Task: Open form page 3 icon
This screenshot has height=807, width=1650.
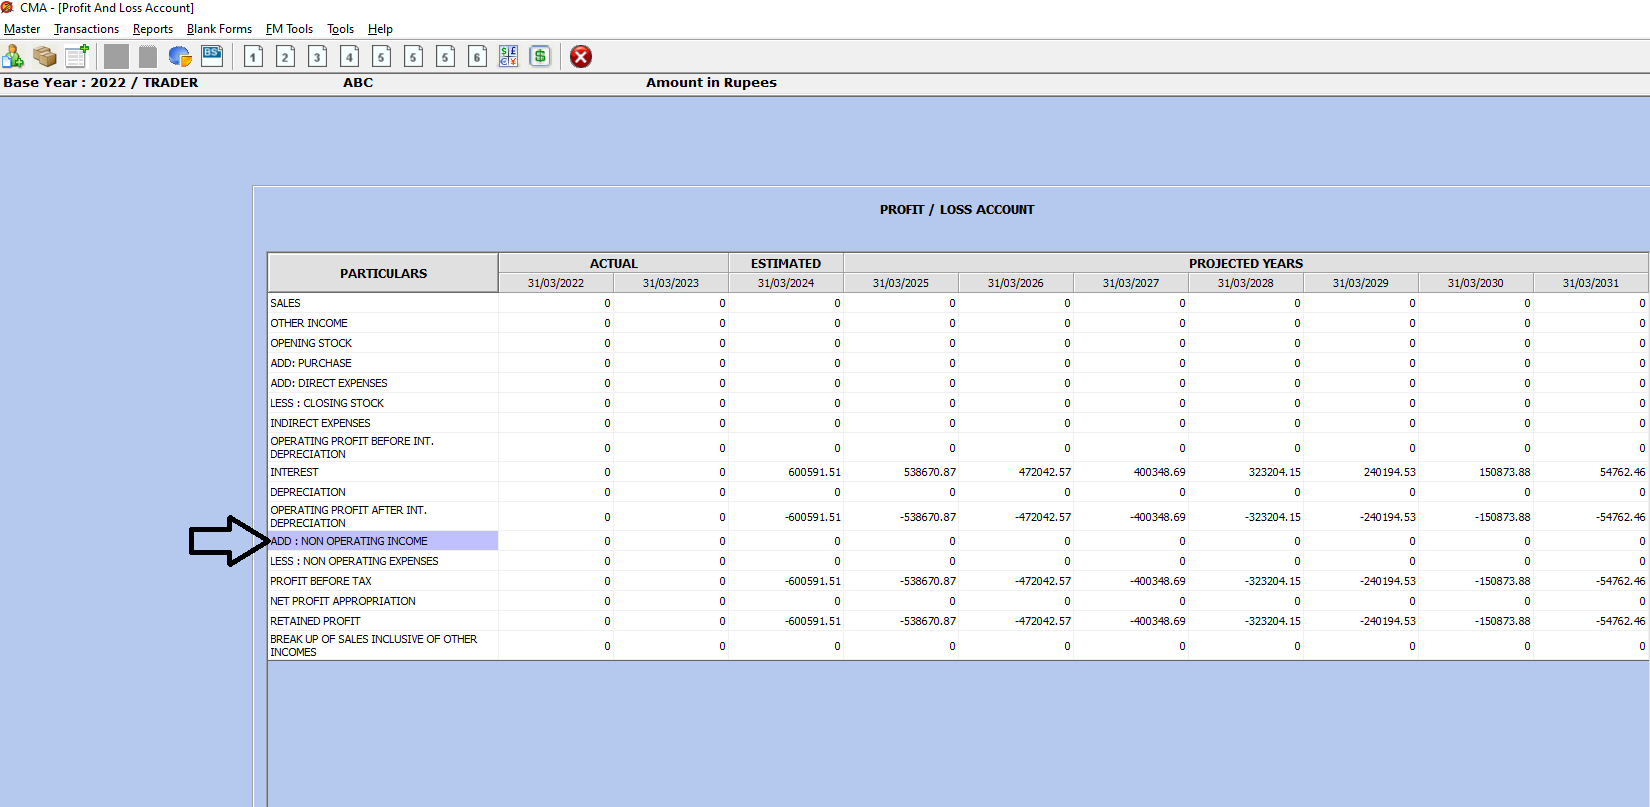Action: pyautogui.click(x=317, y=56)
